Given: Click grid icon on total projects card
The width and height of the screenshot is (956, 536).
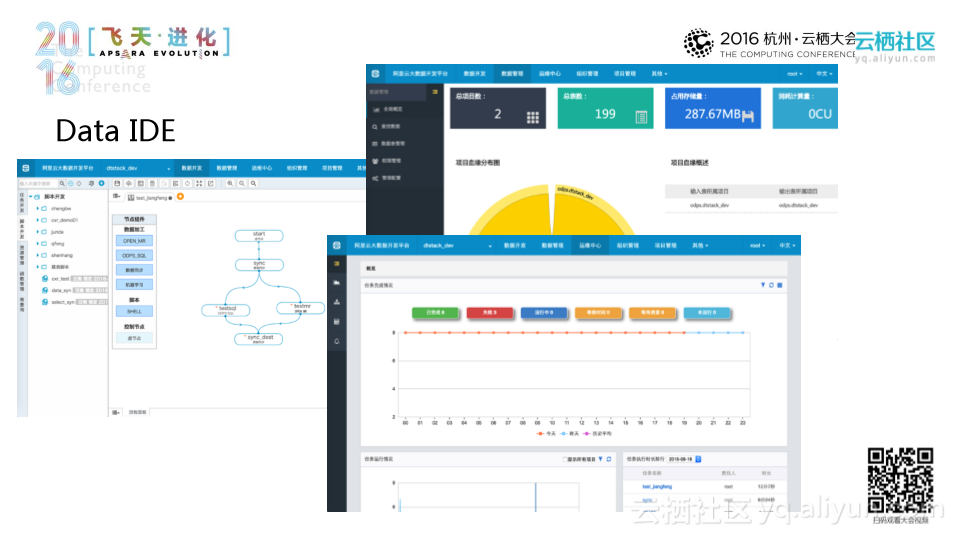Looking at the screenshot, I should (532, 118).
